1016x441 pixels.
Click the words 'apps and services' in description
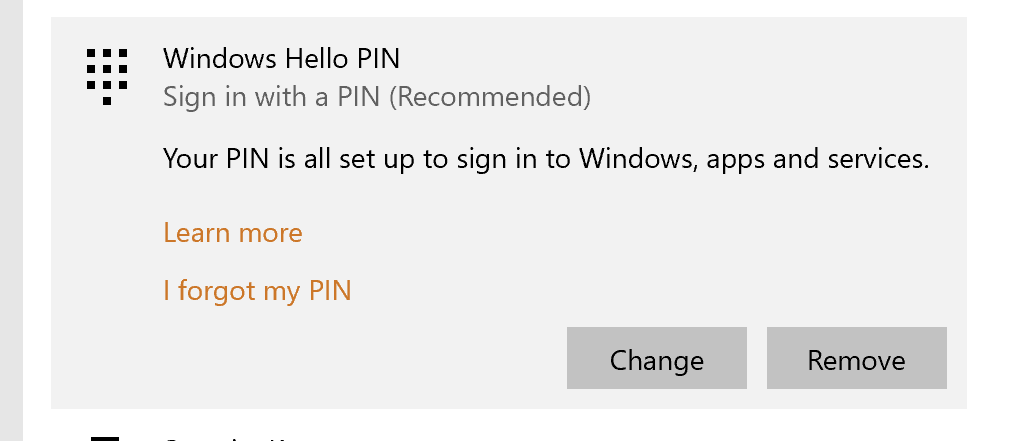click(x=818, y=158)
